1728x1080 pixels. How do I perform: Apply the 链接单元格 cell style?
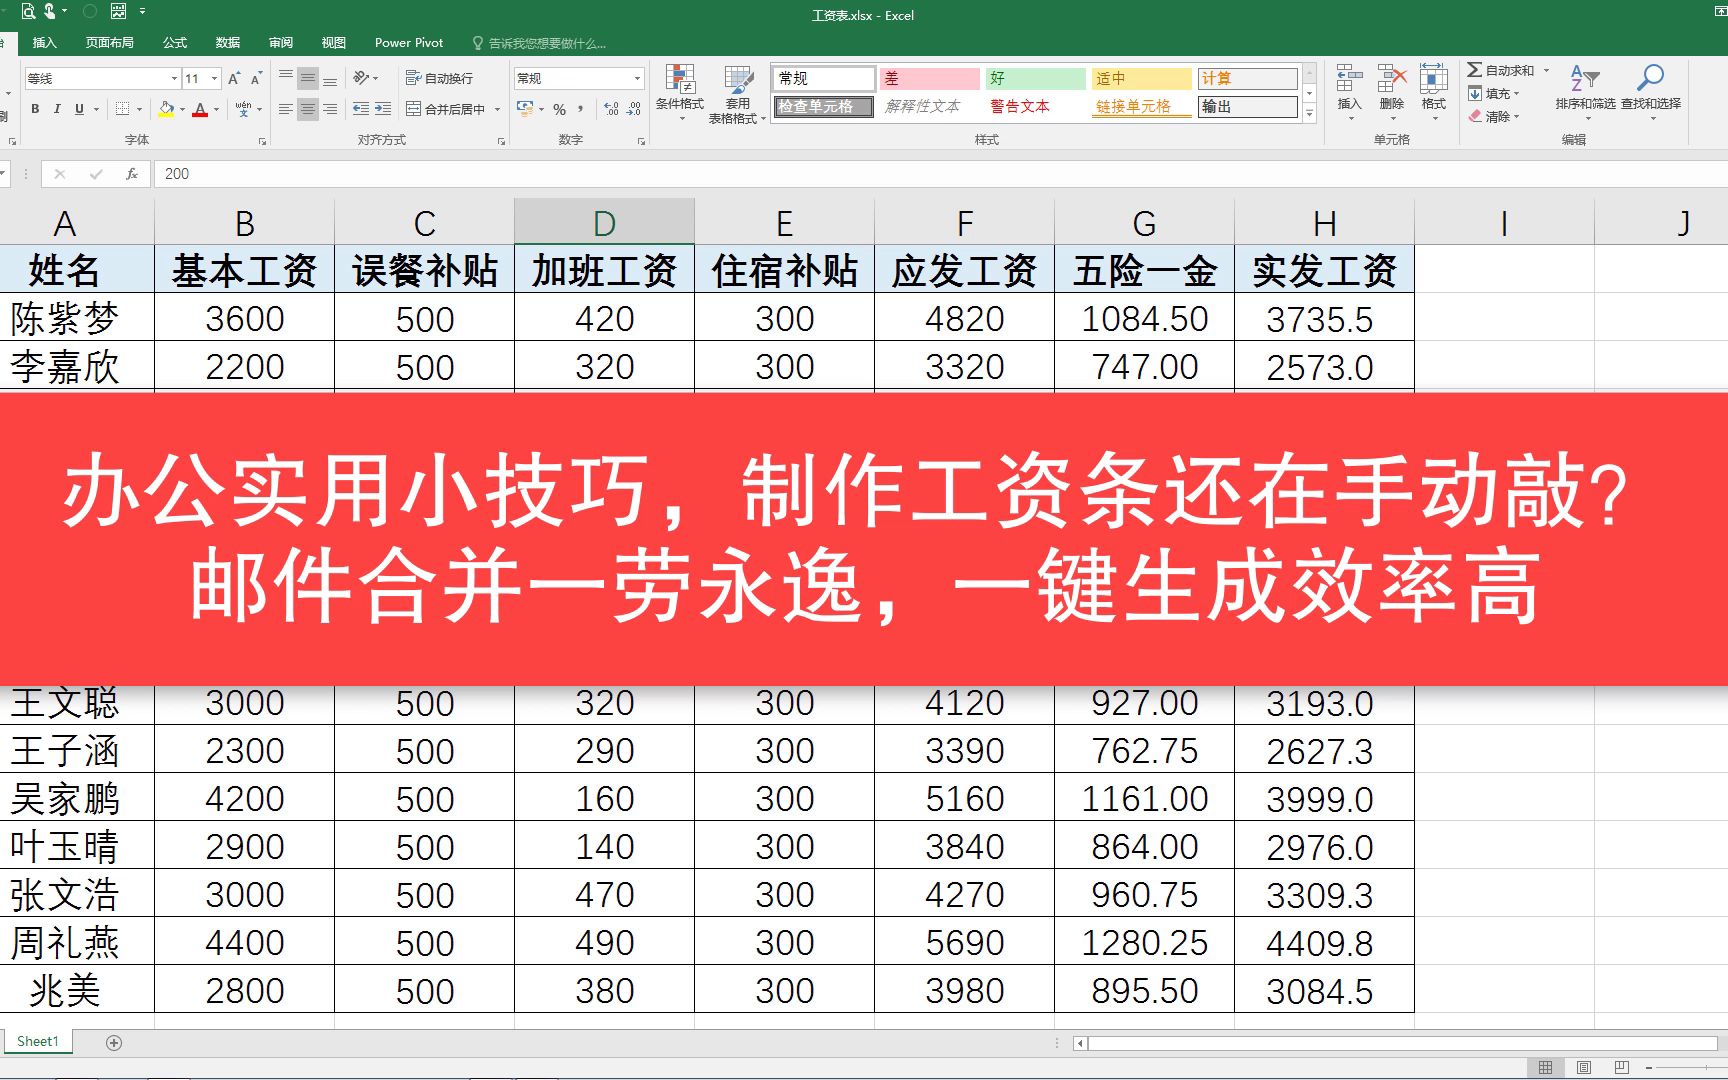click(x=1141, y=107)
